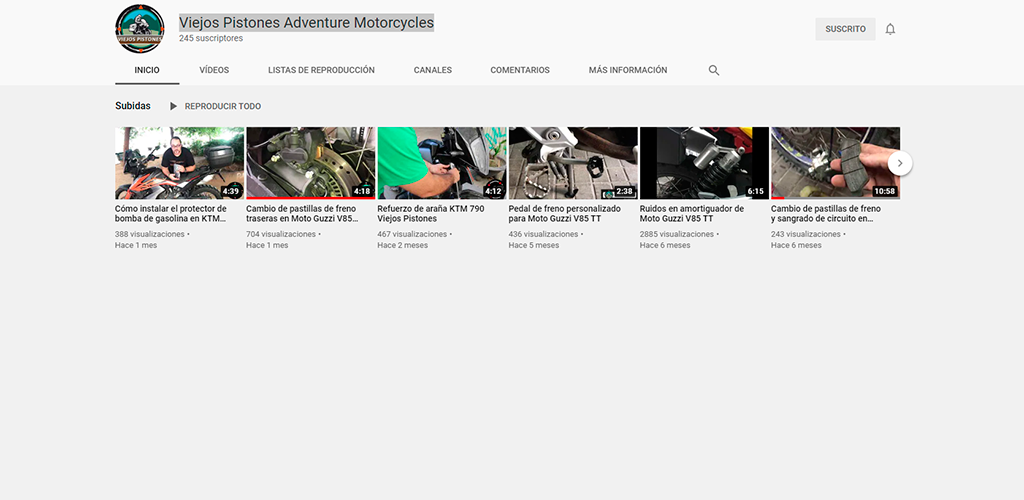Open the LISTAS DE REPRODUCCIÓN tab
1024x500 pixels.
point(321,70)
